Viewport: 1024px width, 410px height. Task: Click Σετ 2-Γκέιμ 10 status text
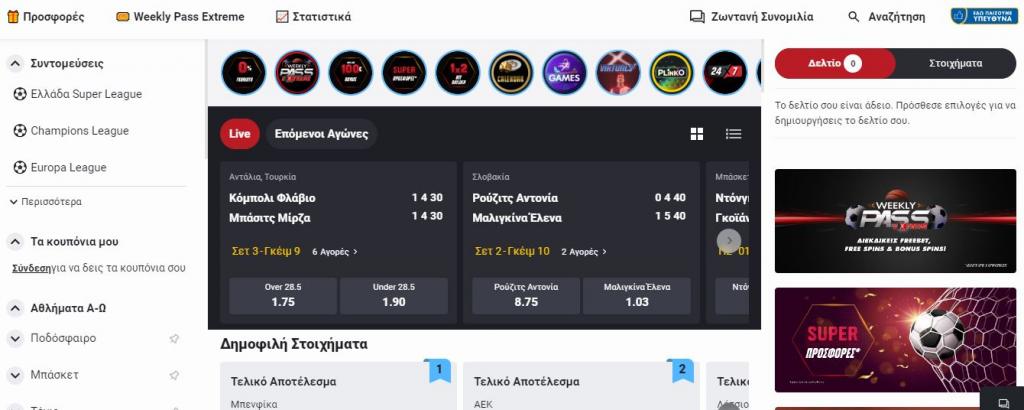[x=512, y=251]
